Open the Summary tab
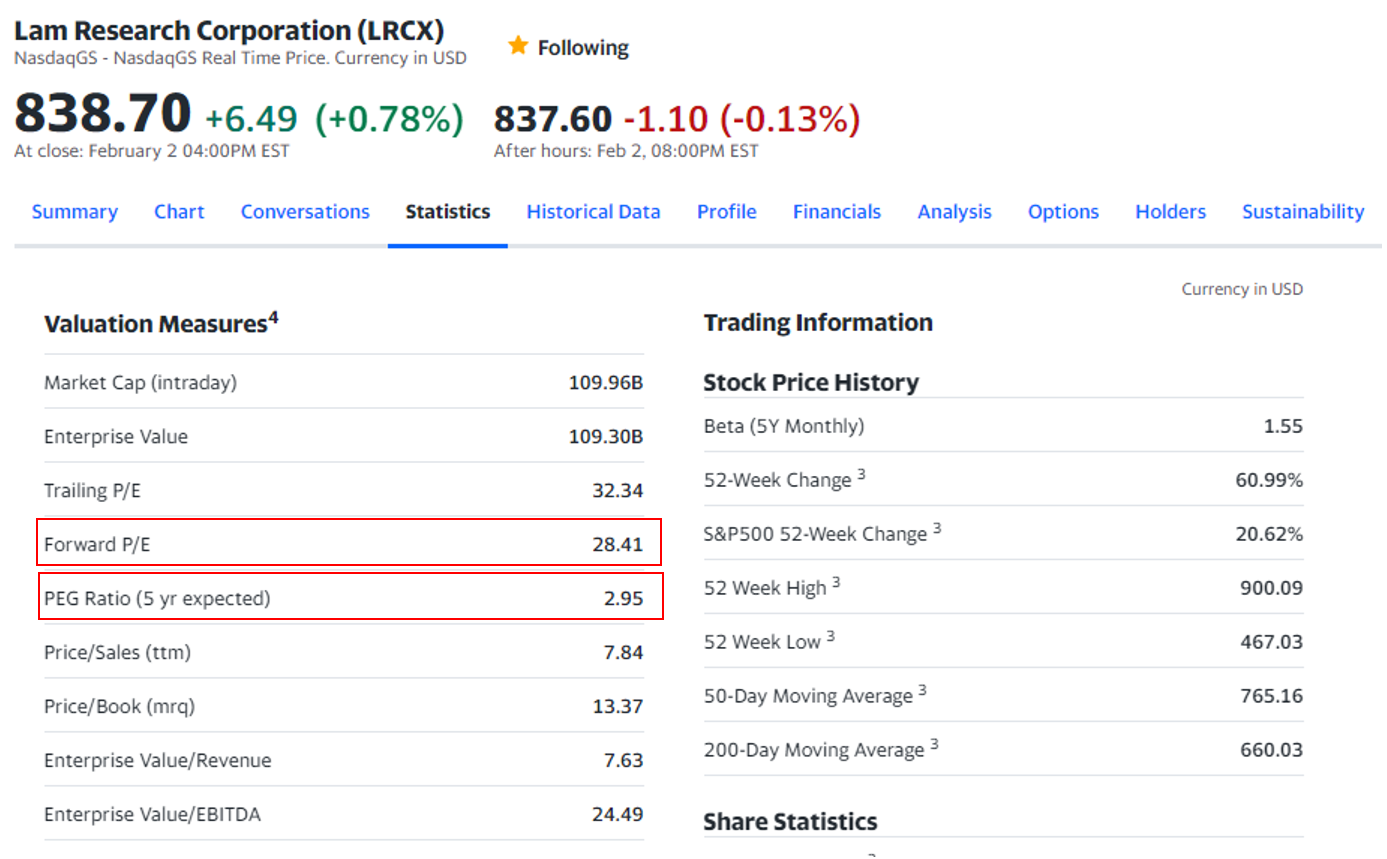This screenshot has width=1387, height=859. point(74,212)
